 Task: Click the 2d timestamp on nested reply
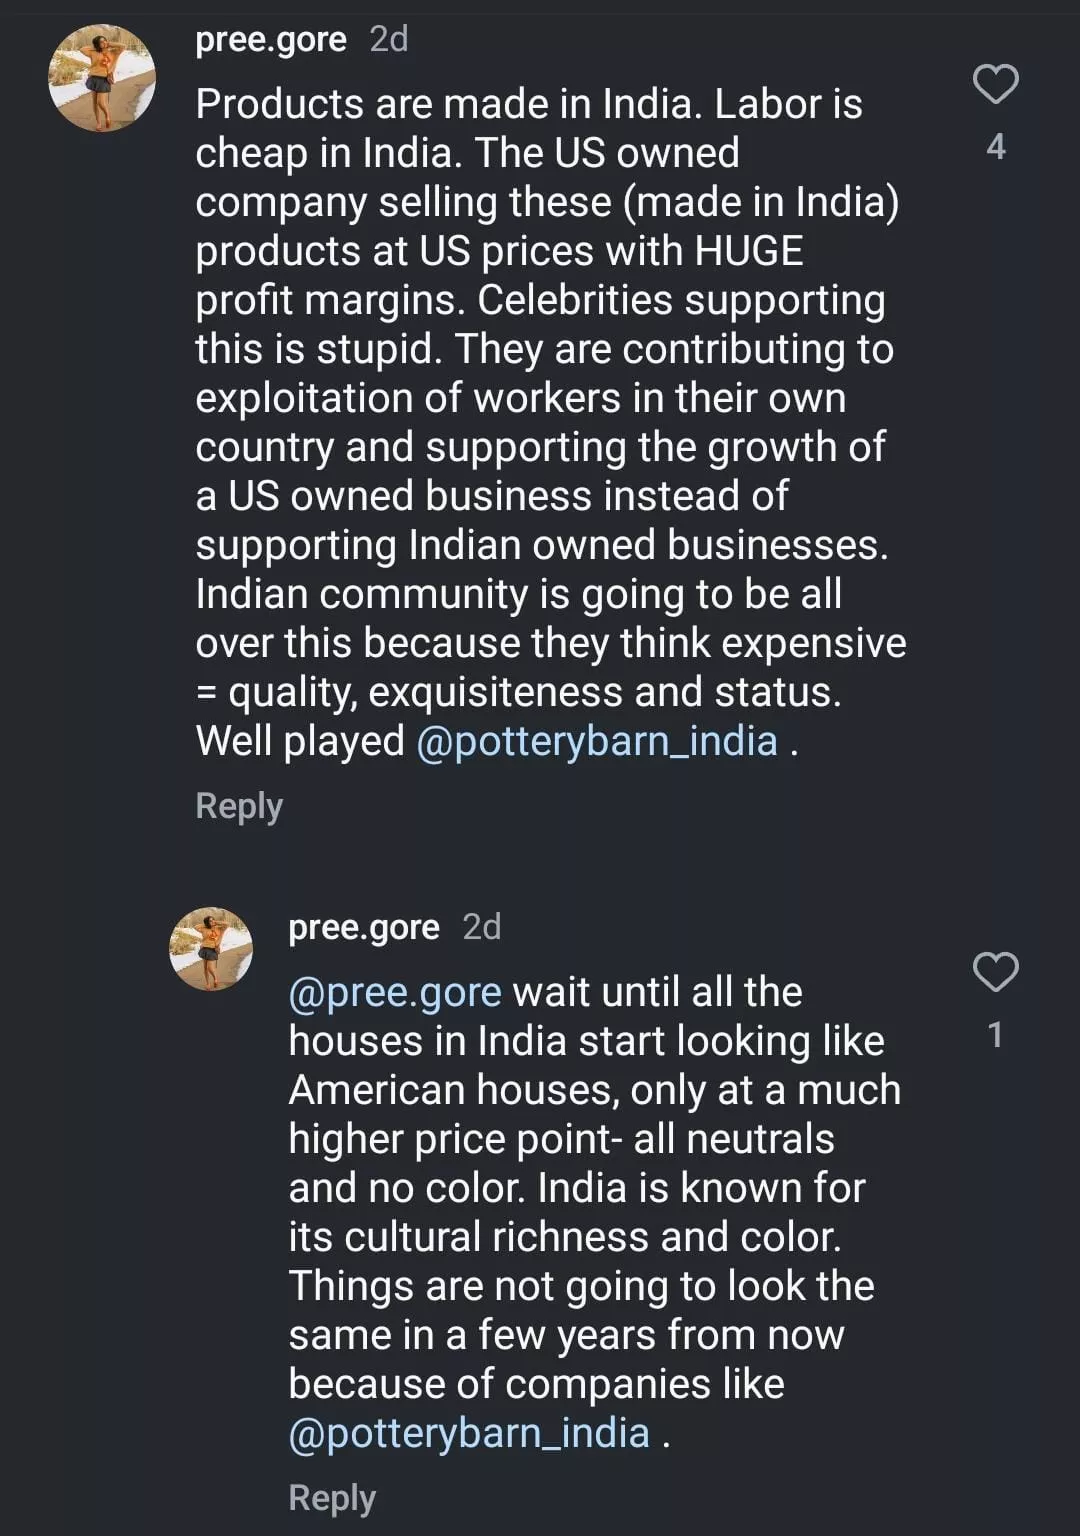pos(482,928)
